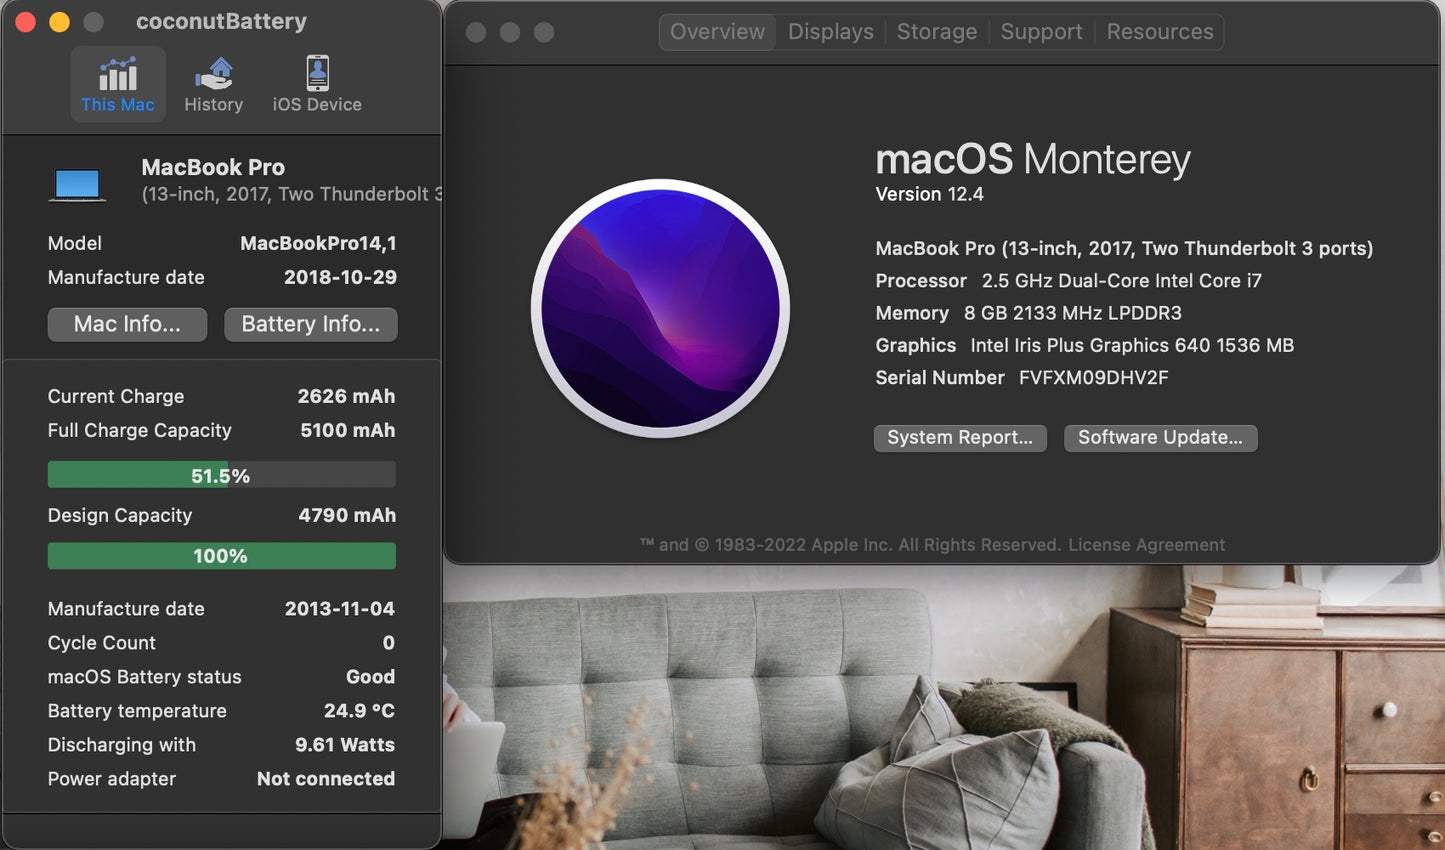Click the iPhone-shaped iOS Device icon
This screenshot has height=850, width=1445.
click(x=316, y=72)
